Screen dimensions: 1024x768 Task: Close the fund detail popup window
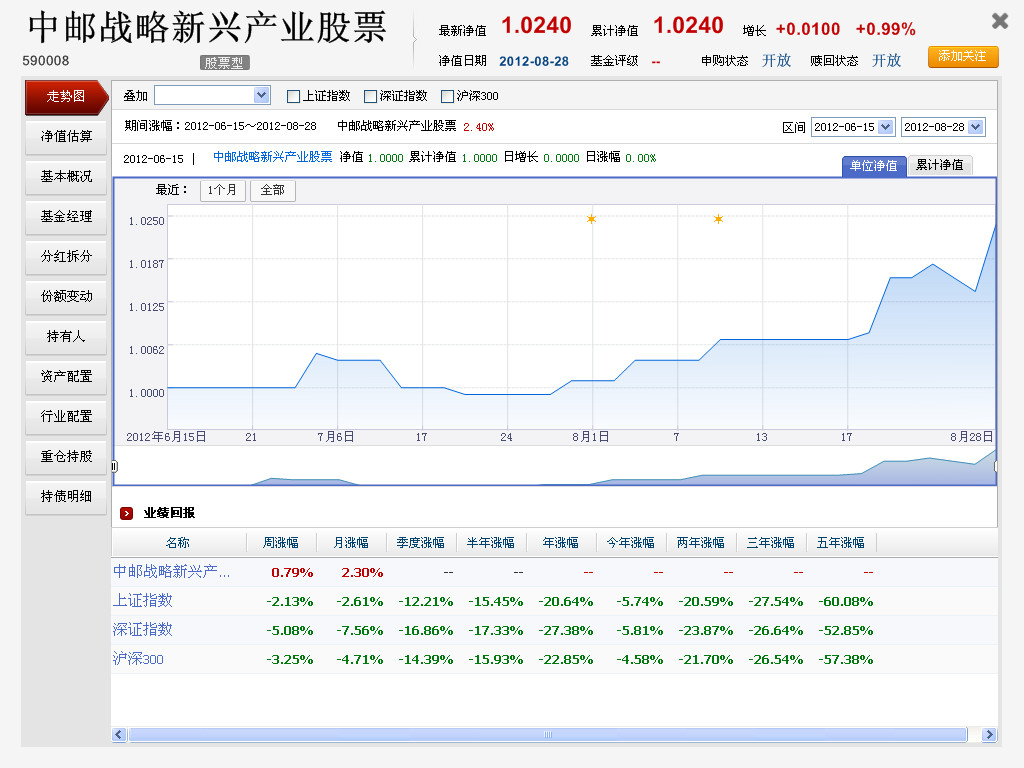coord(999,21)
